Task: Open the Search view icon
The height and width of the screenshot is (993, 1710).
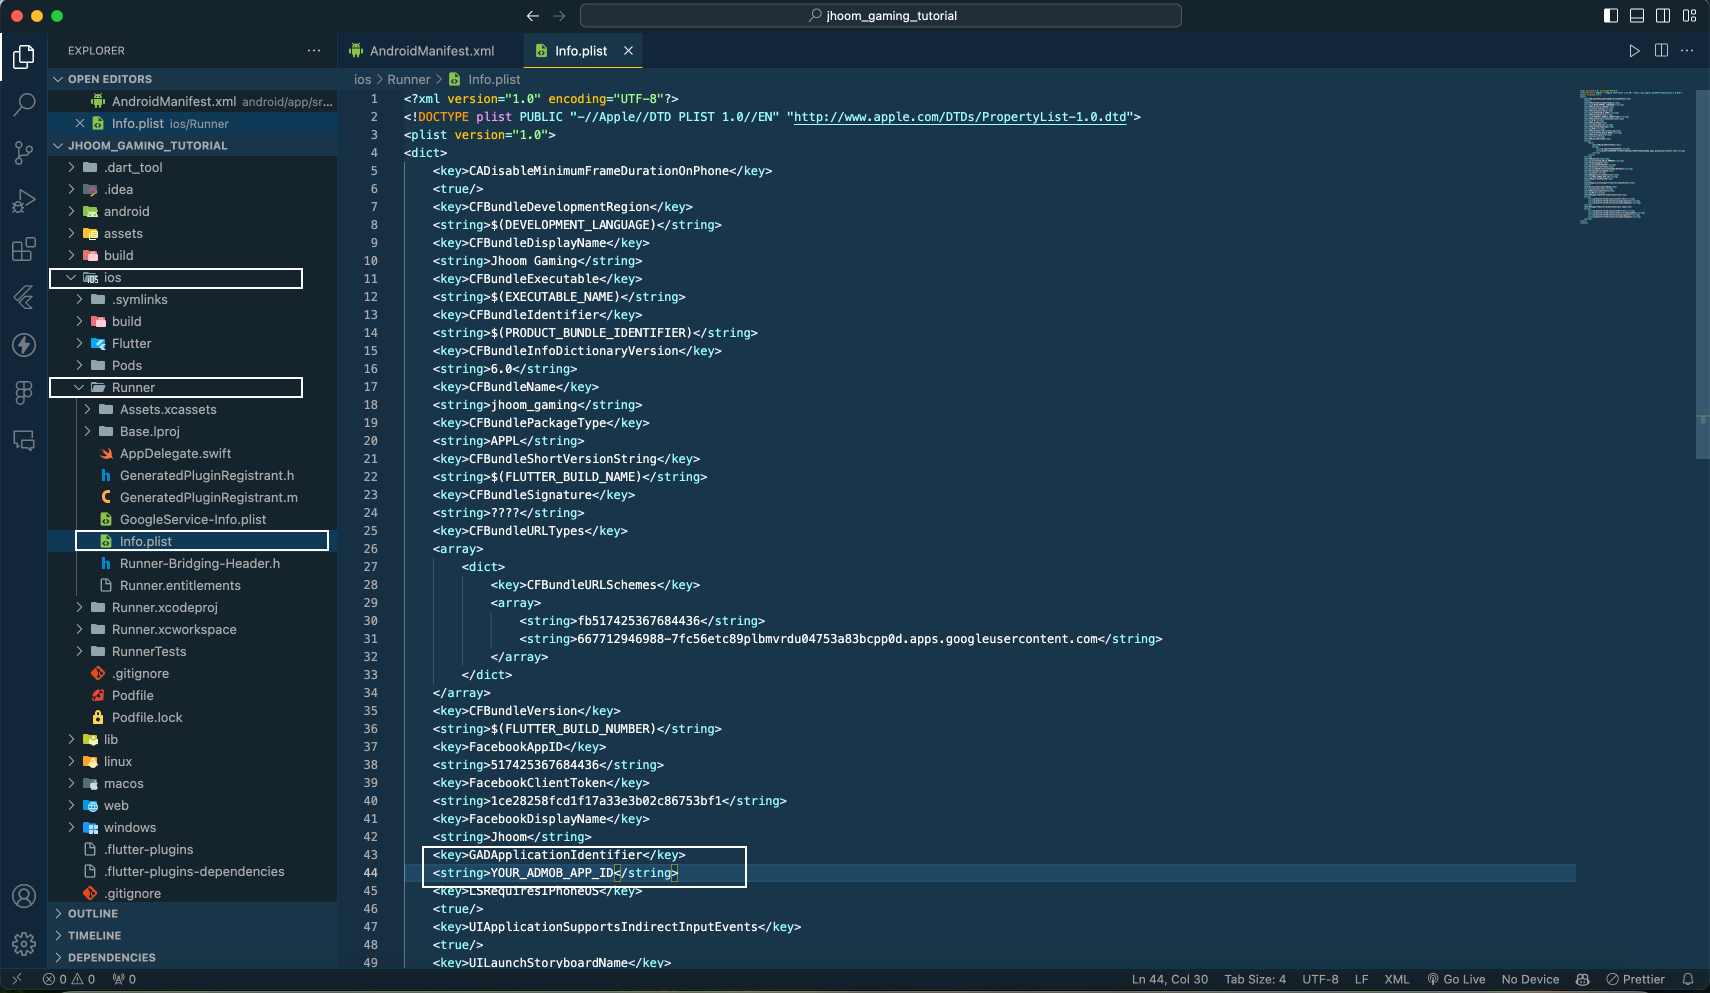Action: tap(24, 105)
